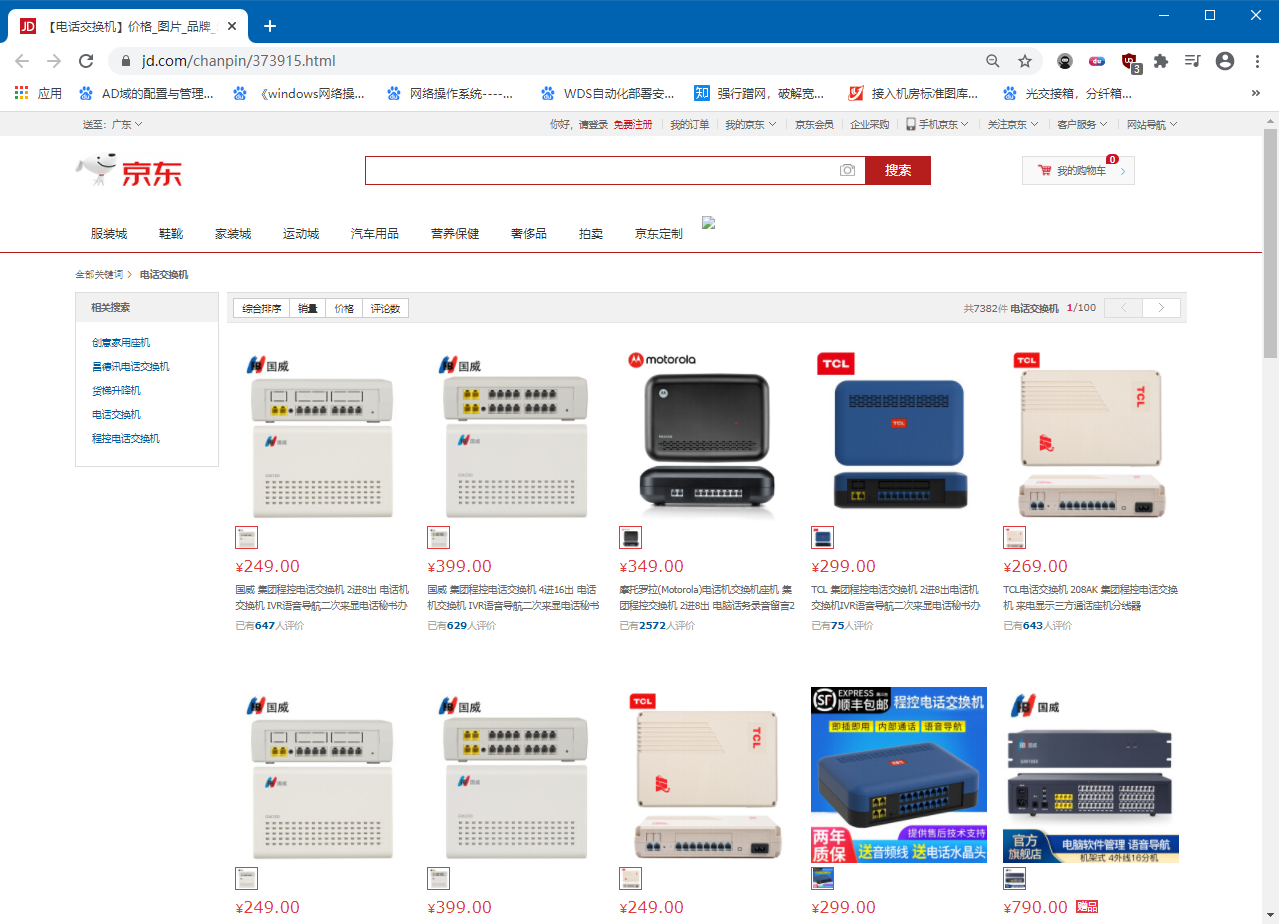This screenshot has height=924, width=1279.
Task: Click the red 搜索 search button
Action: click(898, 170)
